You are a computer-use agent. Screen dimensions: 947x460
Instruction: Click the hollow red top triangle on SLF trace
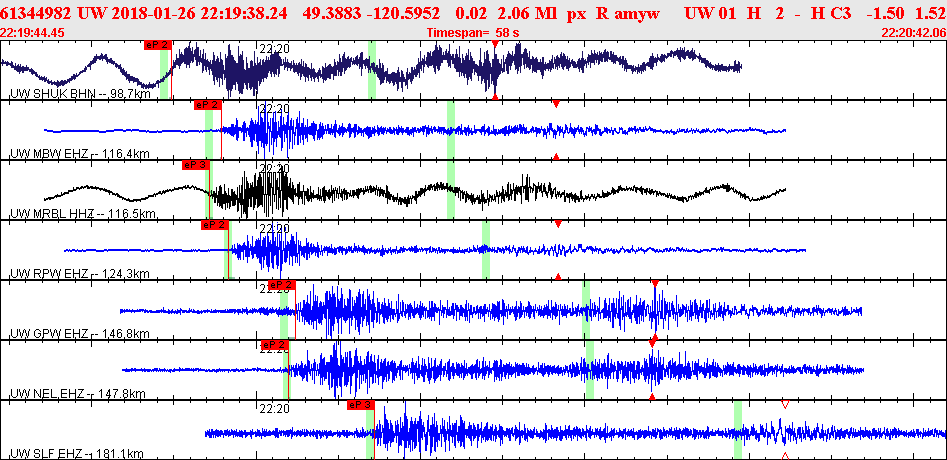coord(785,404)
